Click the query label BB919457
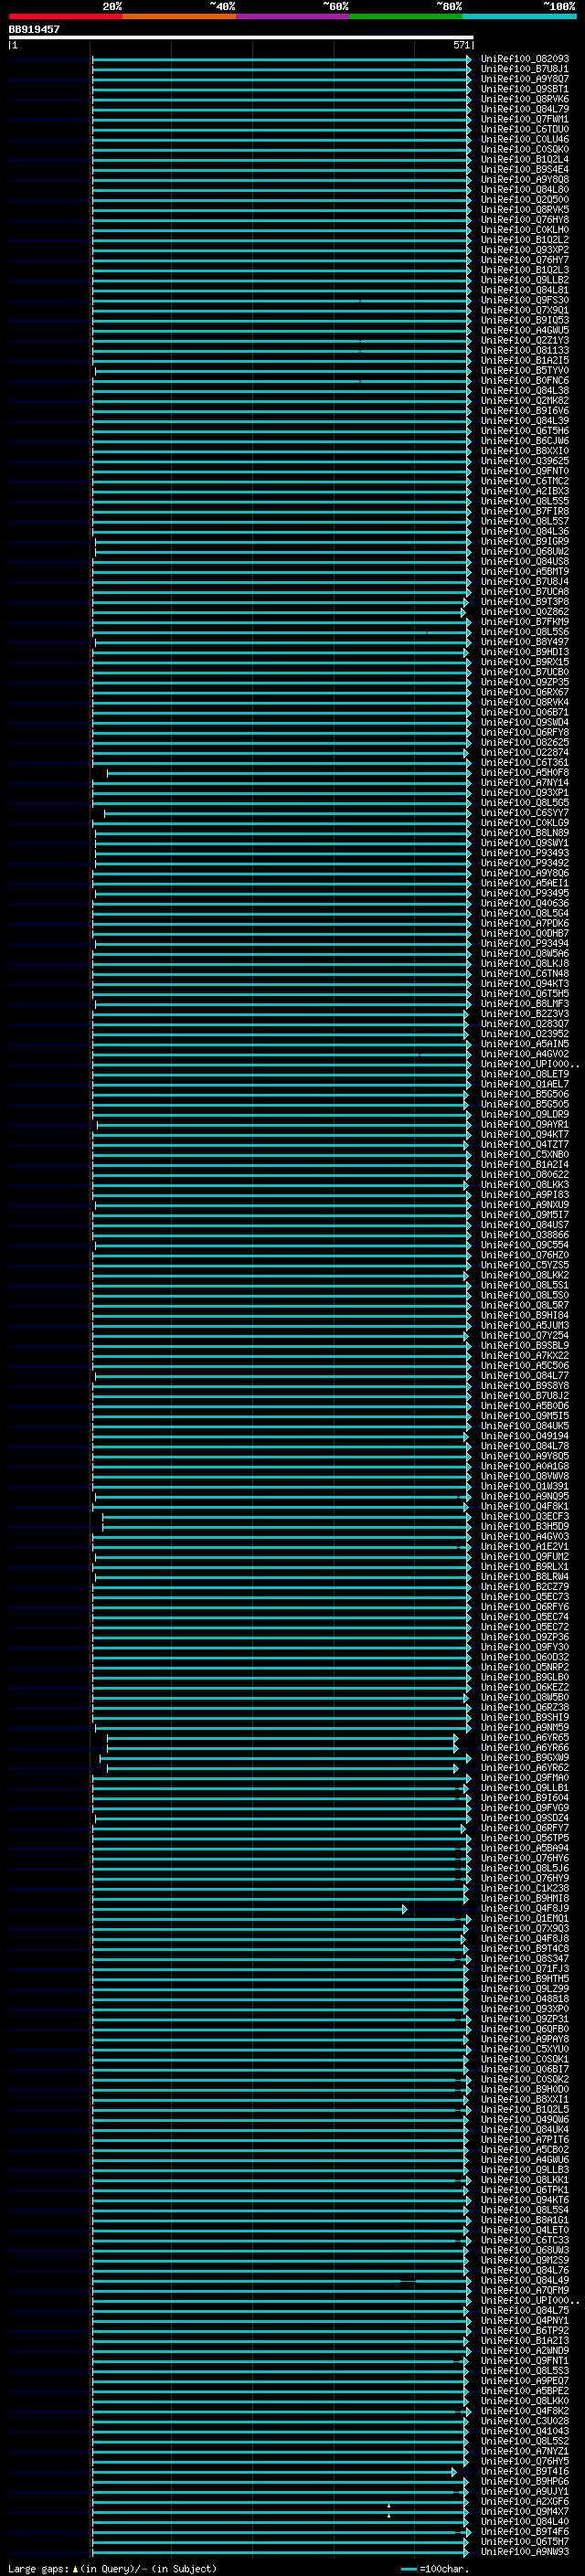Image resolution: width=585 pixels, height=2576 pixels. coord(34,29)
